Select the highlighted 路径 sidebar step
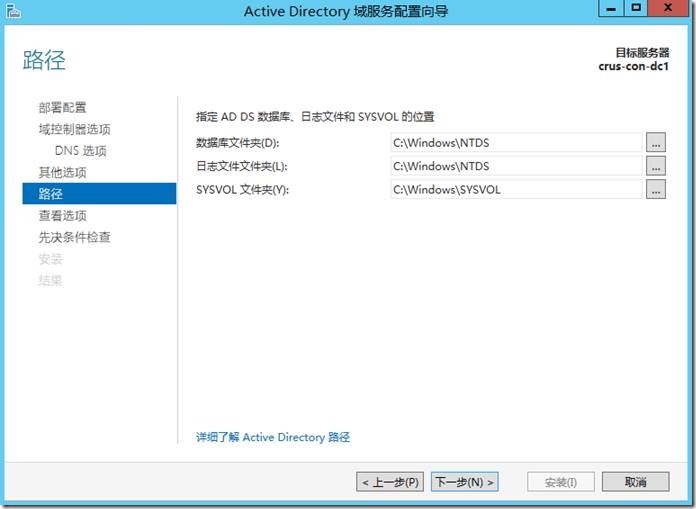This screenshot has width=696, height=509. click(99, 193)
